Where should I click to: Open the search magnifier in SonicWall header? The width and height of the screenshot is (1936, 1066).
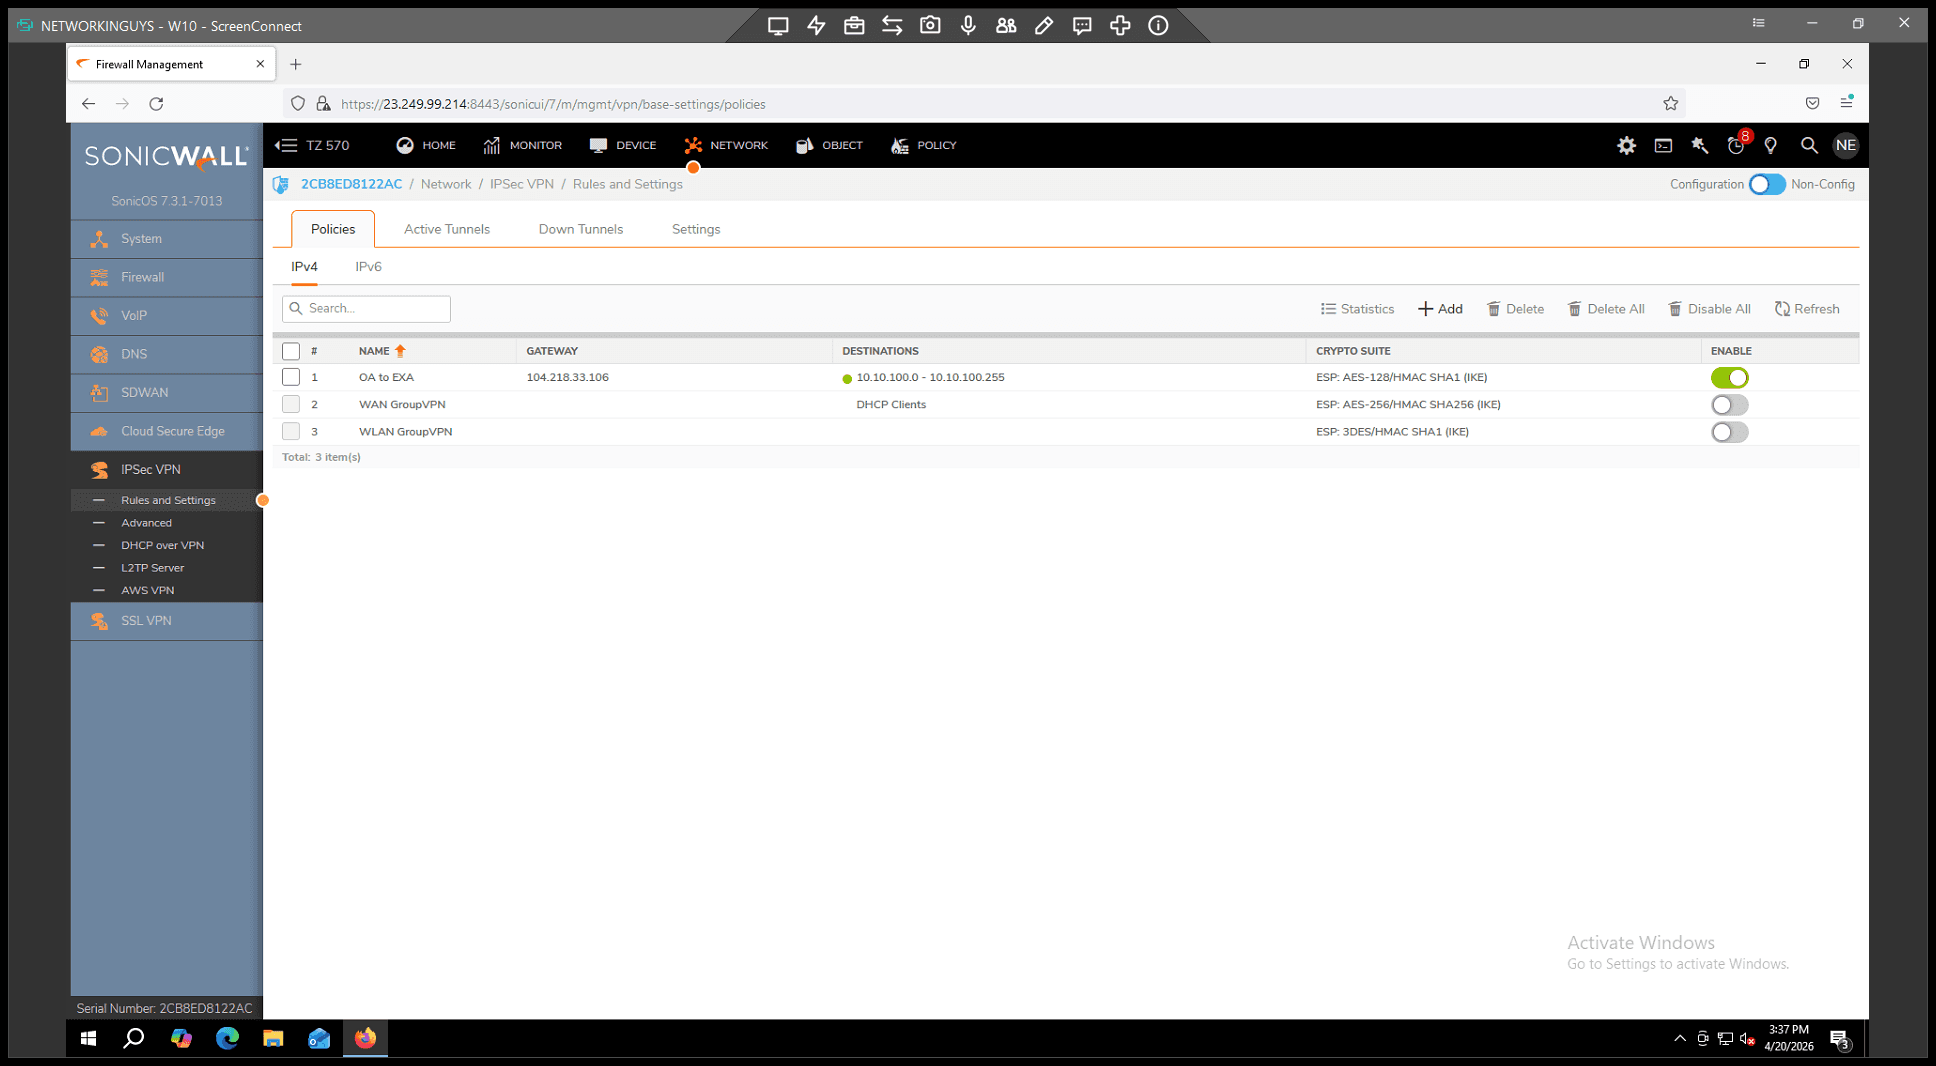[x=1809, y=146]
